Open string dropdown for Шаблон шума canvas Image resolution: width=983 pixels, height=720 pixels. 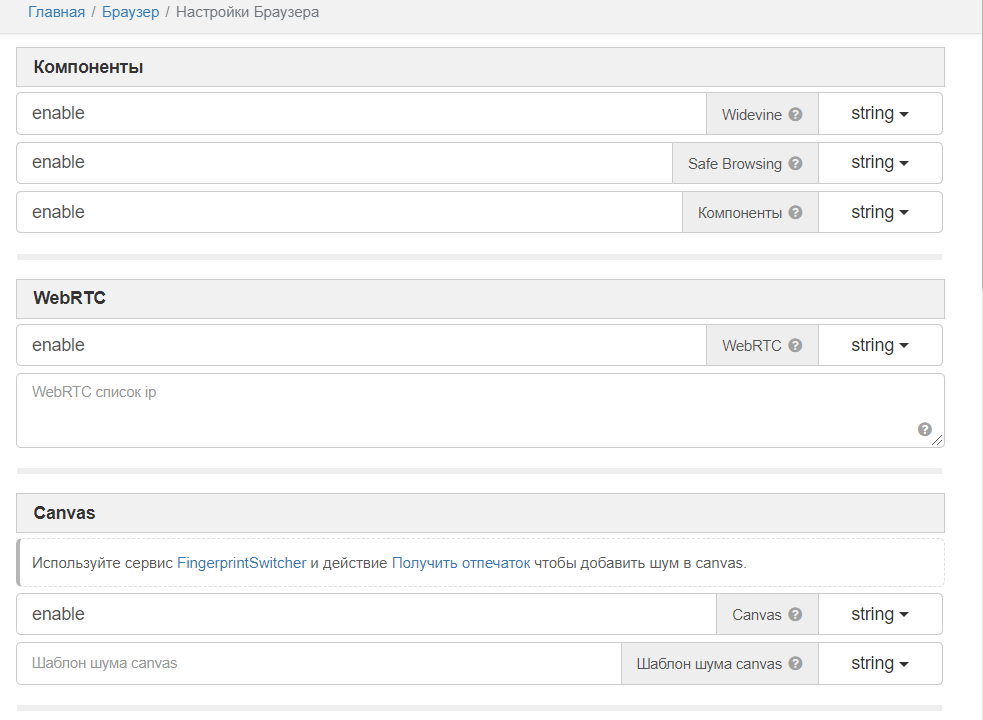(879, 663)
